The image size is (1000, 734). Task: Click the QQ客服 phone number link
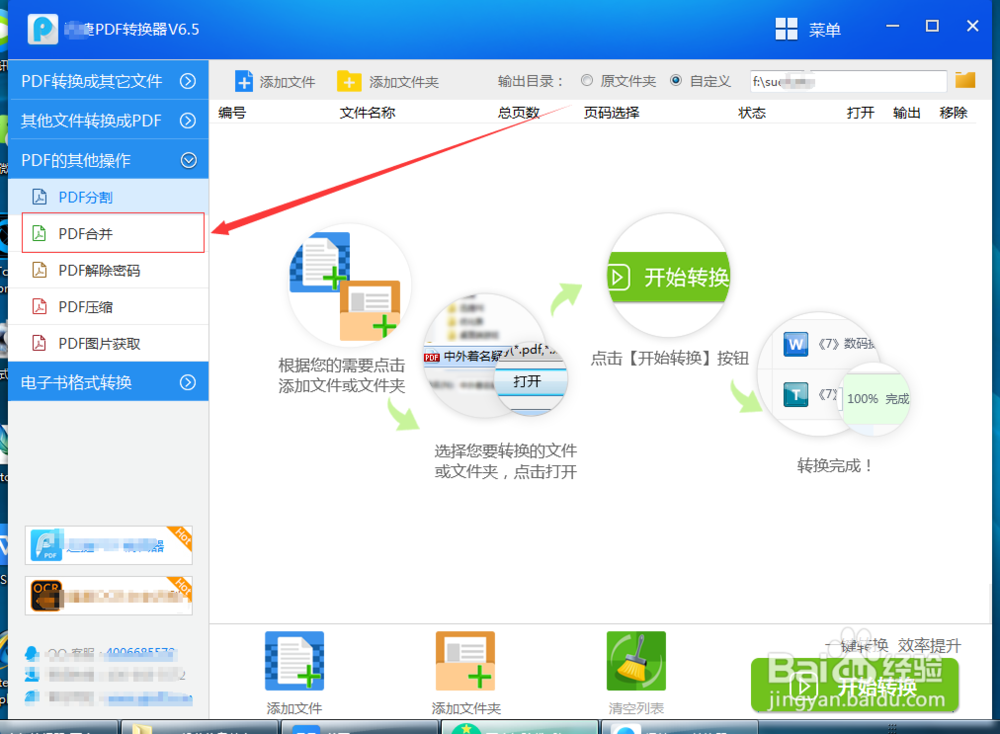pos(140,652)
